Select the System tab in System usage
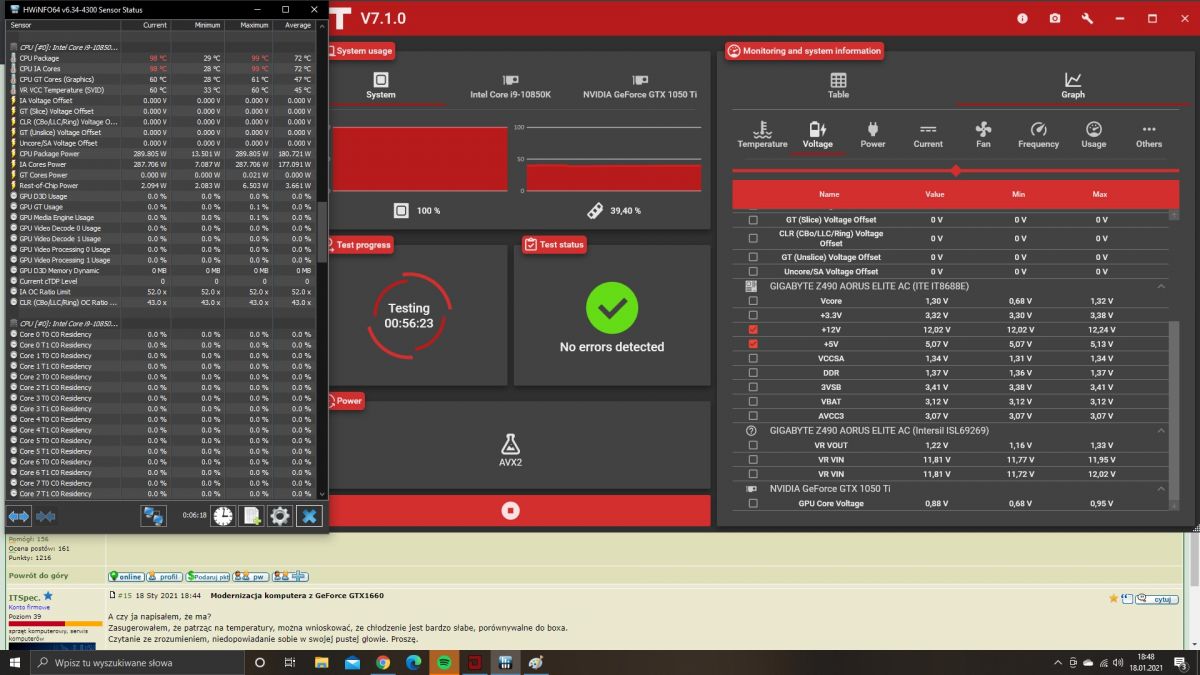The height and width of the screenshot is (675, 1200). 381,86
